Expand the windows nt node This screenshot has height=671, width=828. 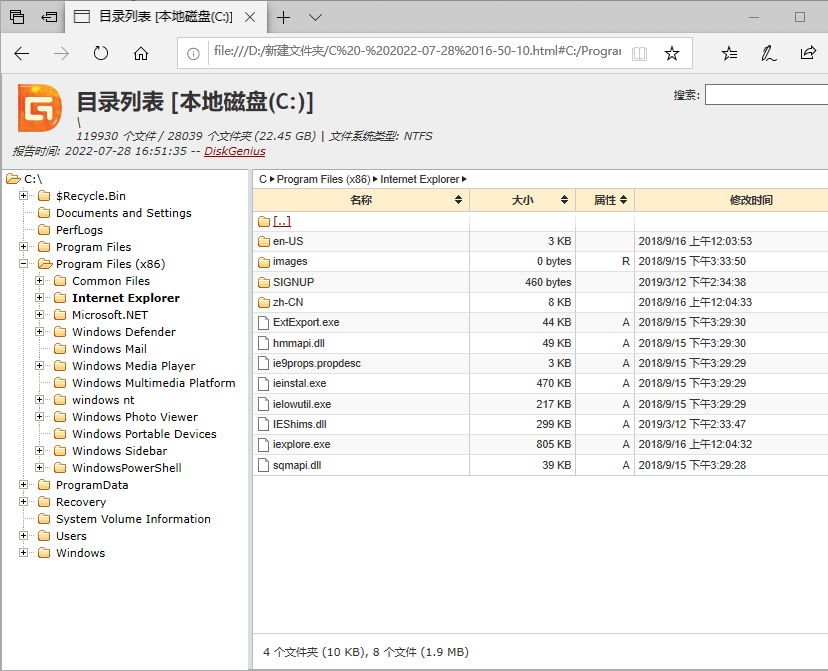[40, 400]
